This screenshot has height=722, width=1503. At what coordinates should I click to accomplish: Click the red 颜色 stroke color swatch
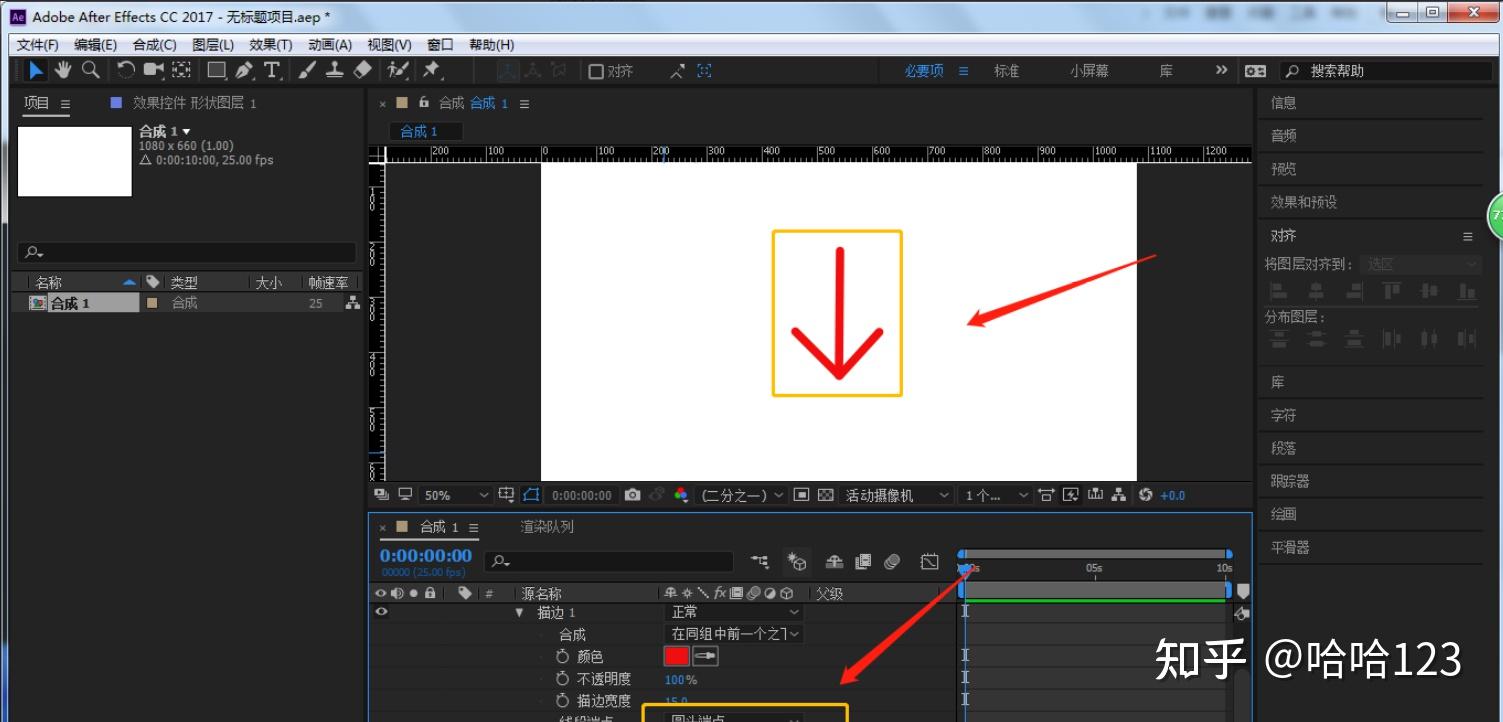click(677, 656)
